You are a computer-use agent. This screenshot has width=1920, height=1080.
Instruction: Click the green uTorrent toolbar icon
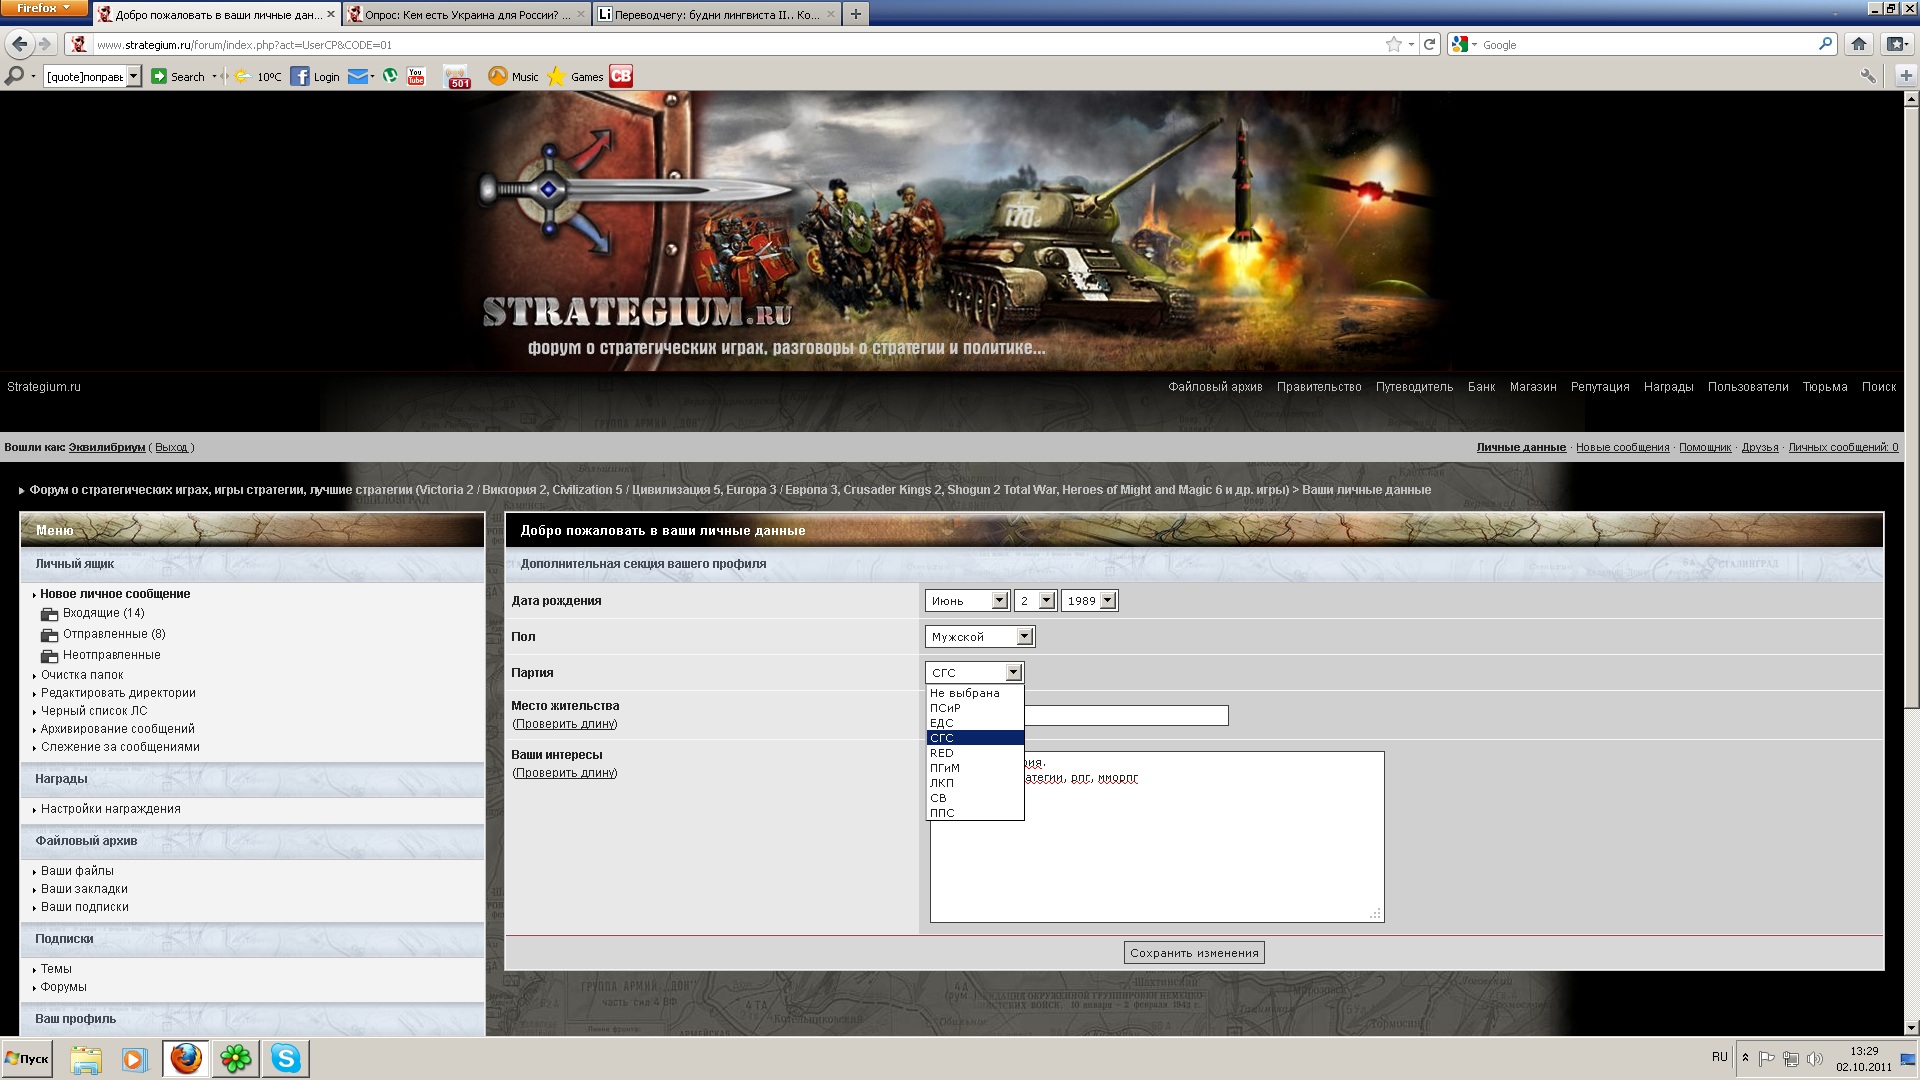(390, 76)
